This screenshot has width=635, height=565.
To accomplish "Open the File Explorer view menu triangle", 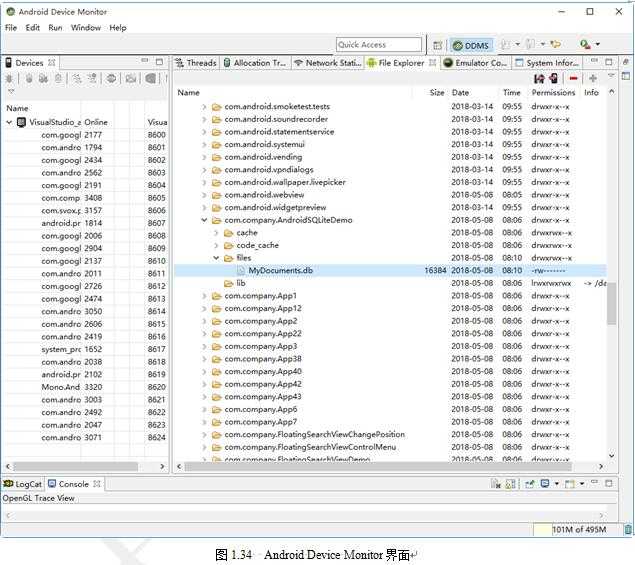I will coord(611,76).
